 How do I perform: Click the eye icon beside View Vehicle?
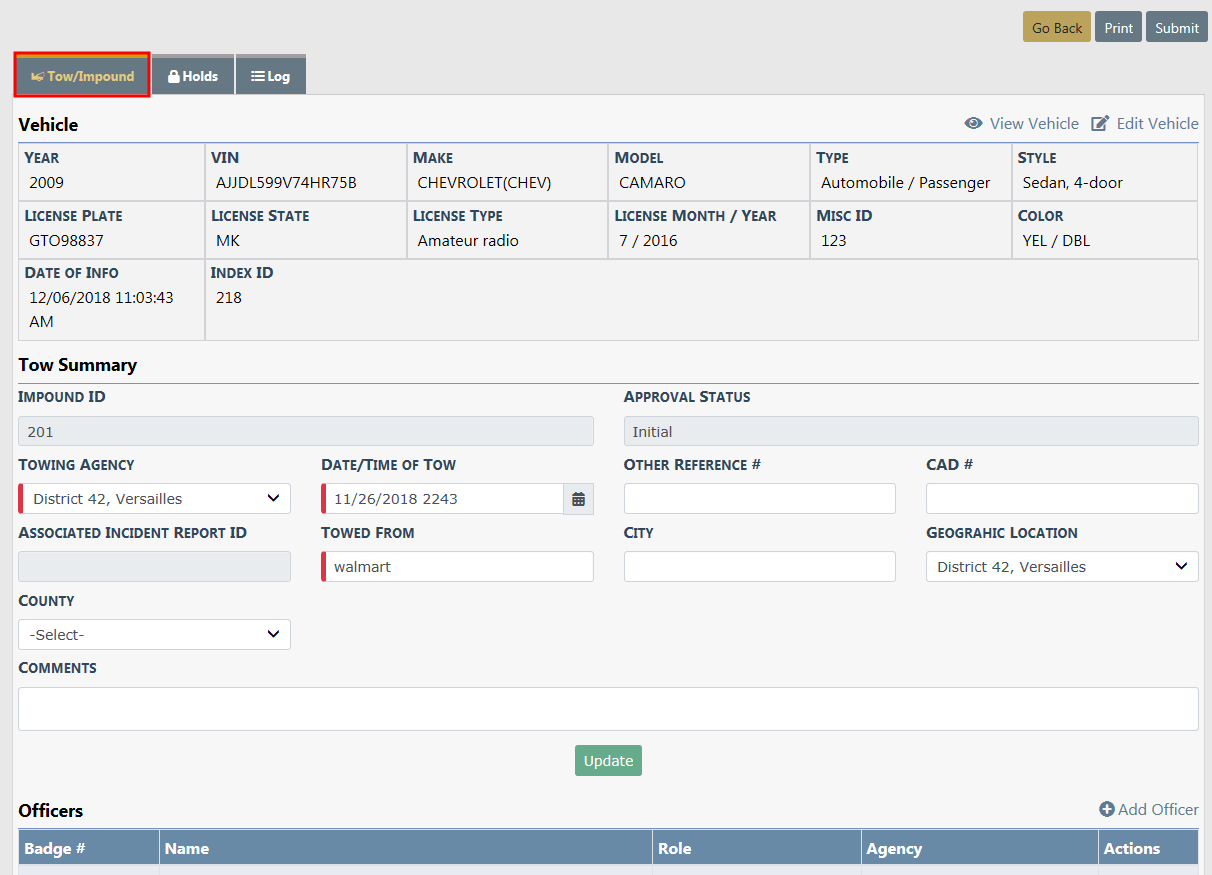[973, 124]
